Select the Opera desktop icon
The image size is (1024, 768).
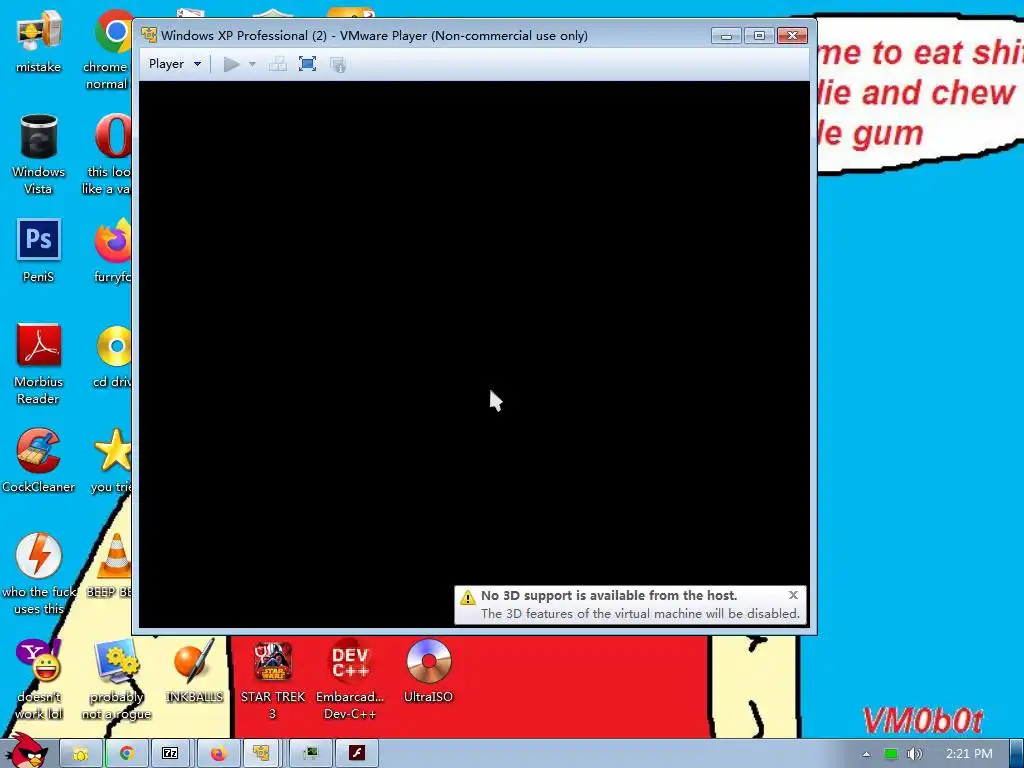(x=111, y=154)
